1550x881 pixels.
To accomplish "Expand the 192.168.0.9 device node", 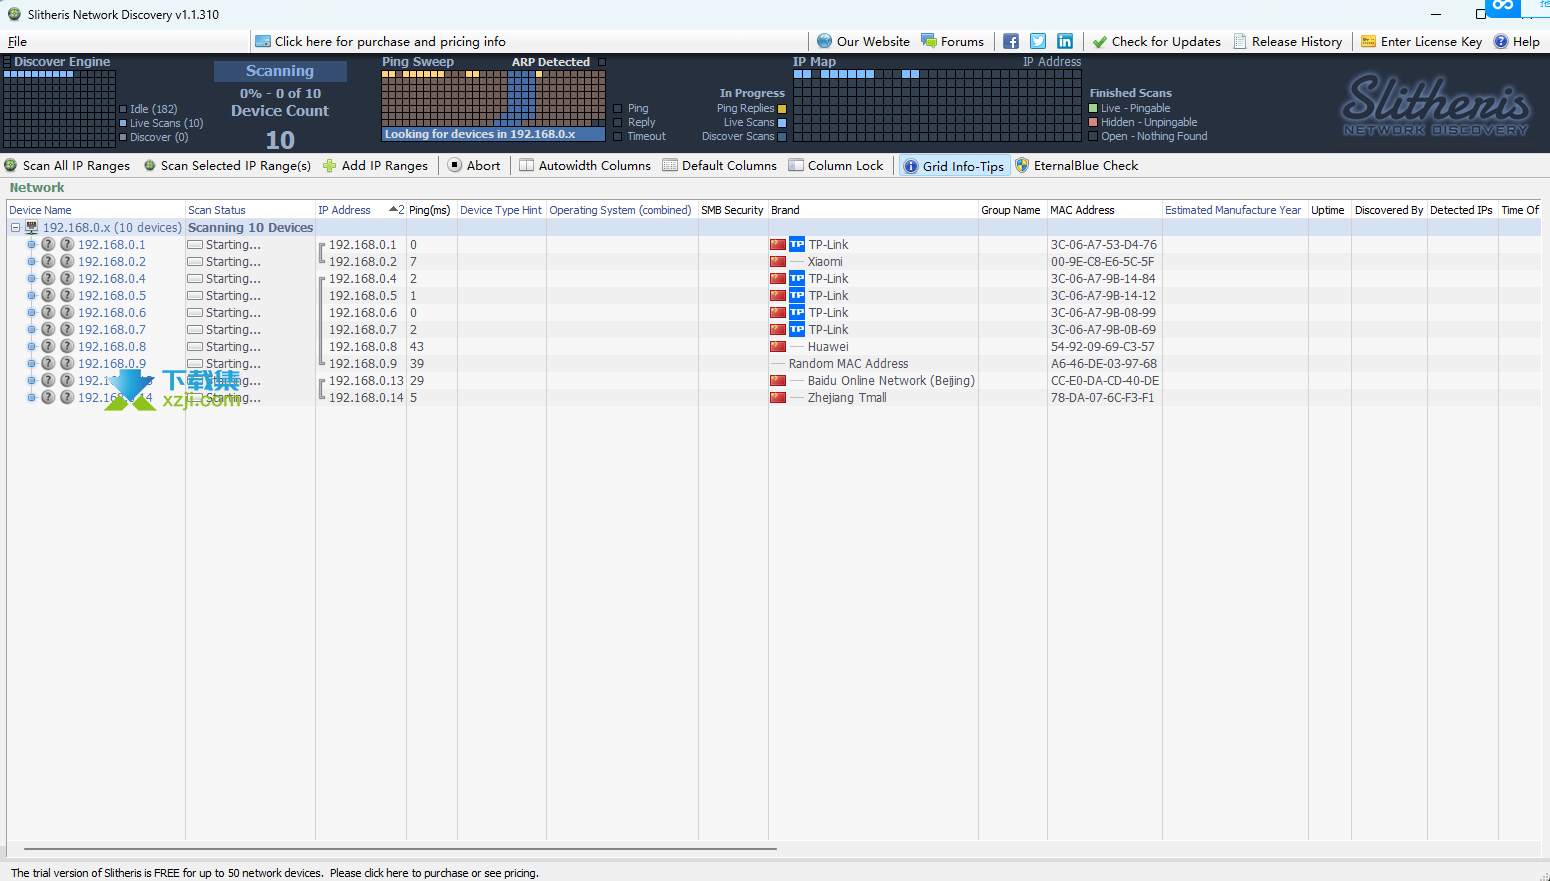I will (32, 363).
